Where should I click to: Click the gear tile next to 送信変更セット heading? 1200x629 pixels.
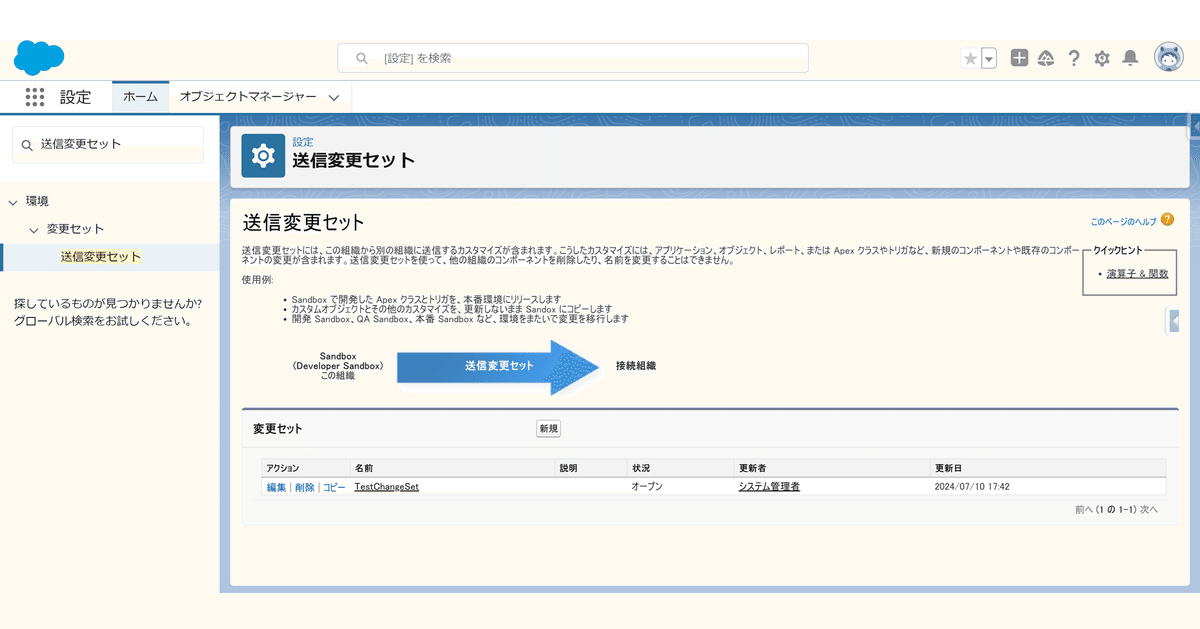coord(262,157)
